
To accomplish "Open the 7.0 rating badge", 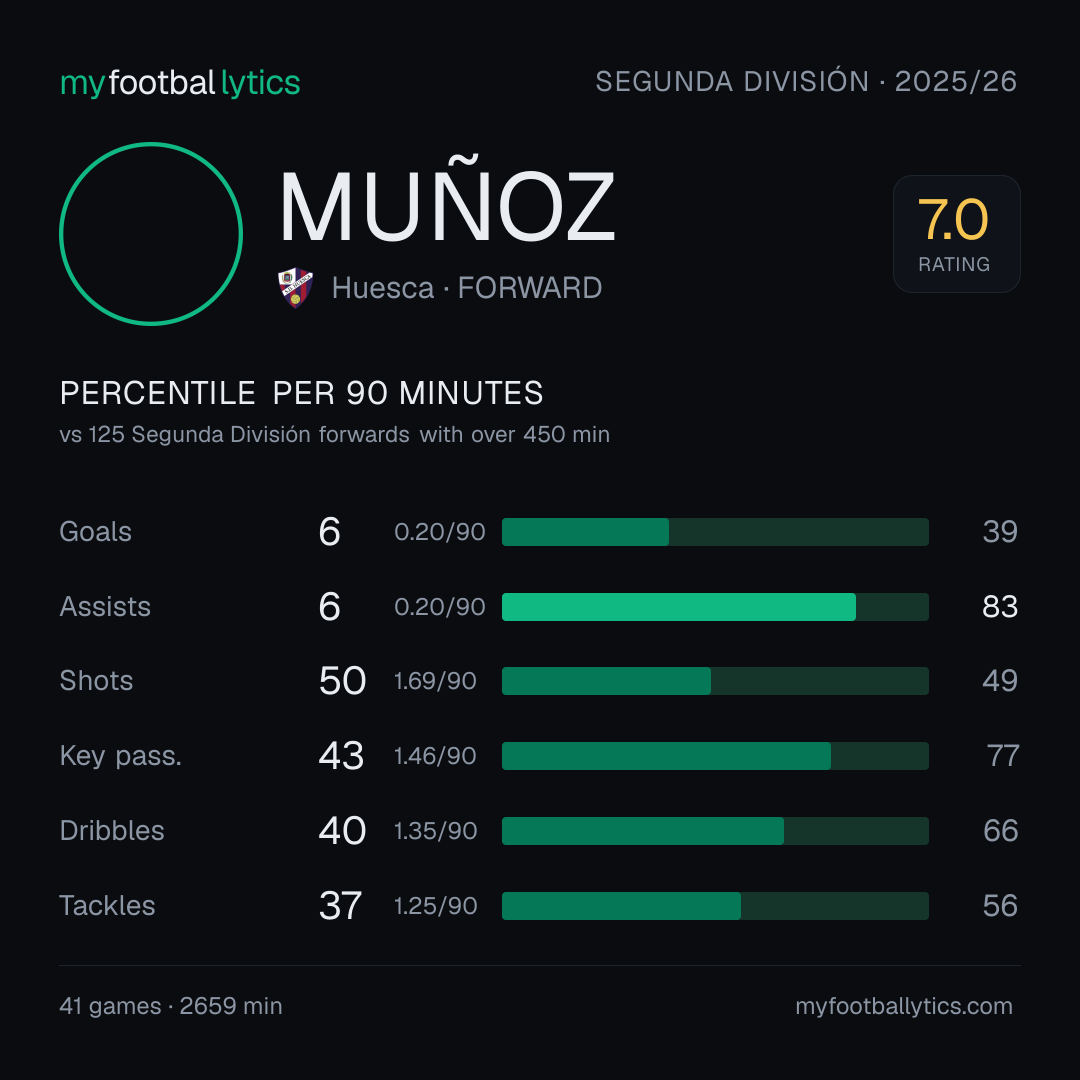I will point(957,234).
